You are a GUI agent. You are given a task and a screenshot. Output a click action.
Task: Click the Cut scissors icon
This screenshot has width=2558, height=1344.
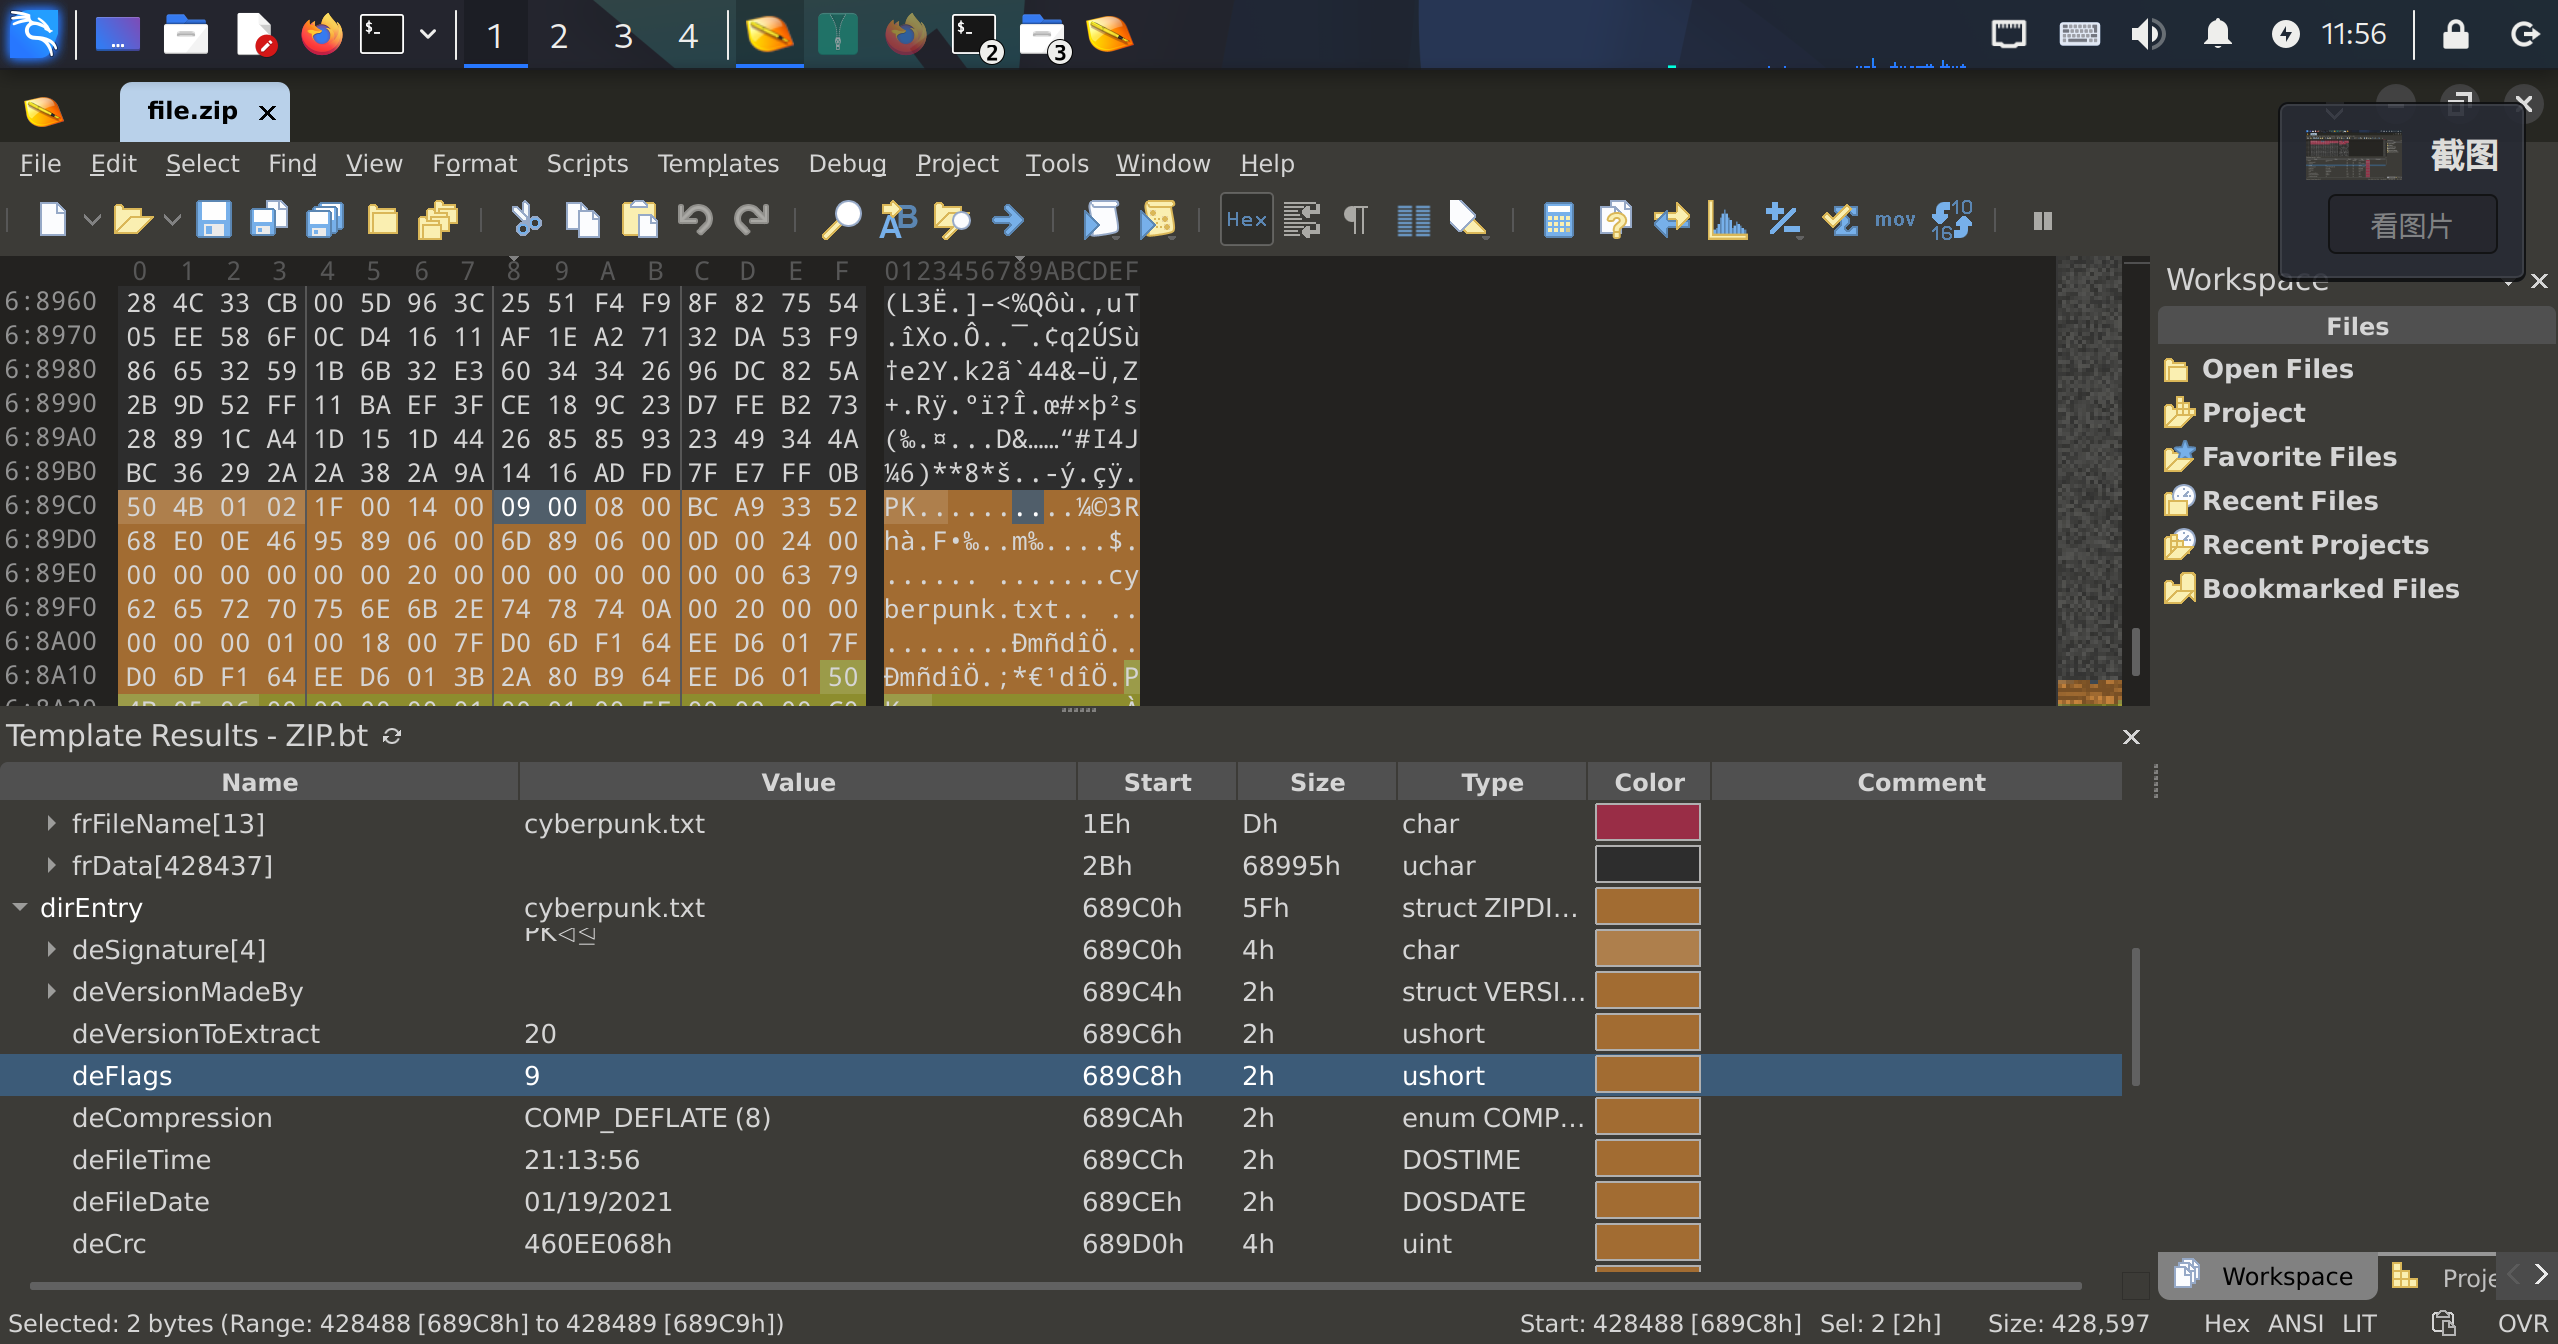click(526, 219)
